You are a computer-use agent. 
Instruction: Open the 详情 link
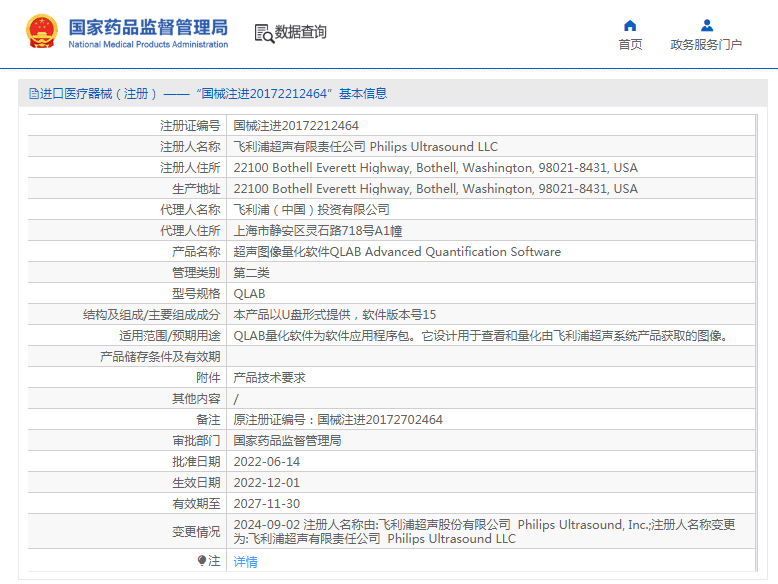coord(246,562)
